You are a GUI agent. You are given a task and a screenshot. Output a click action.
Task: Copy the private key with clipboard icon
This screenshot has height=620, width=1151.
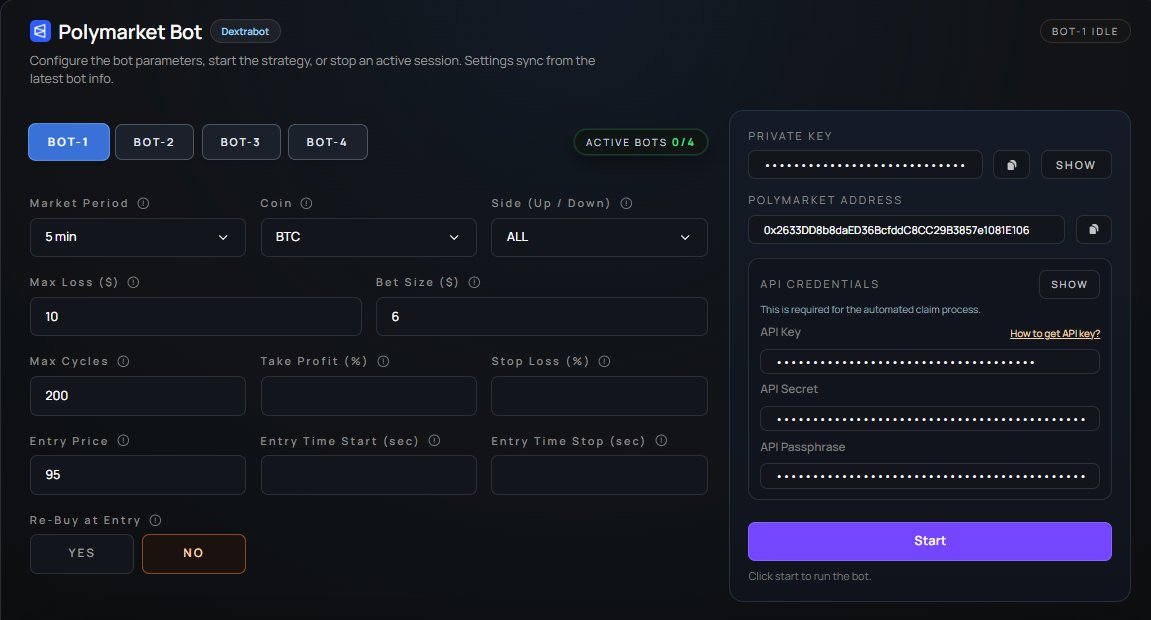pos(1011,165)
